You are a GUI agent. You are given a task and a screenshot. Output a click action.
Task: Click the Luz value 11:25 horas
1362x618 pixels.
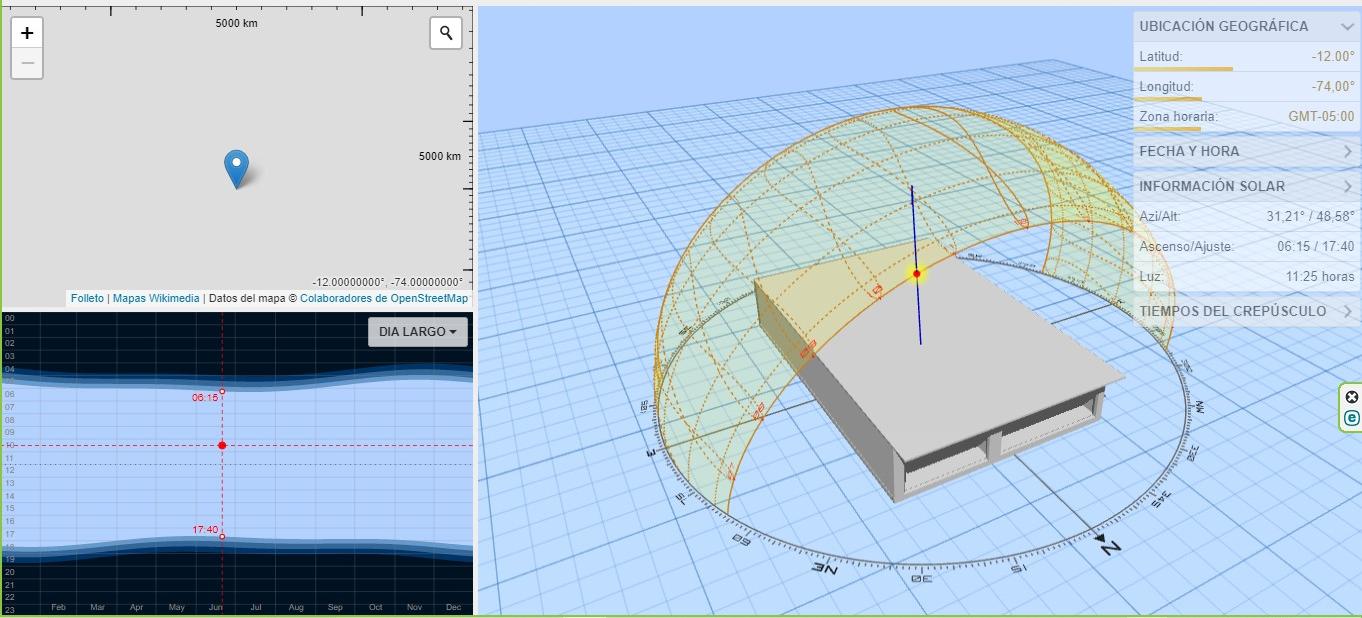pyautogui.click(x=1320, y=277)
